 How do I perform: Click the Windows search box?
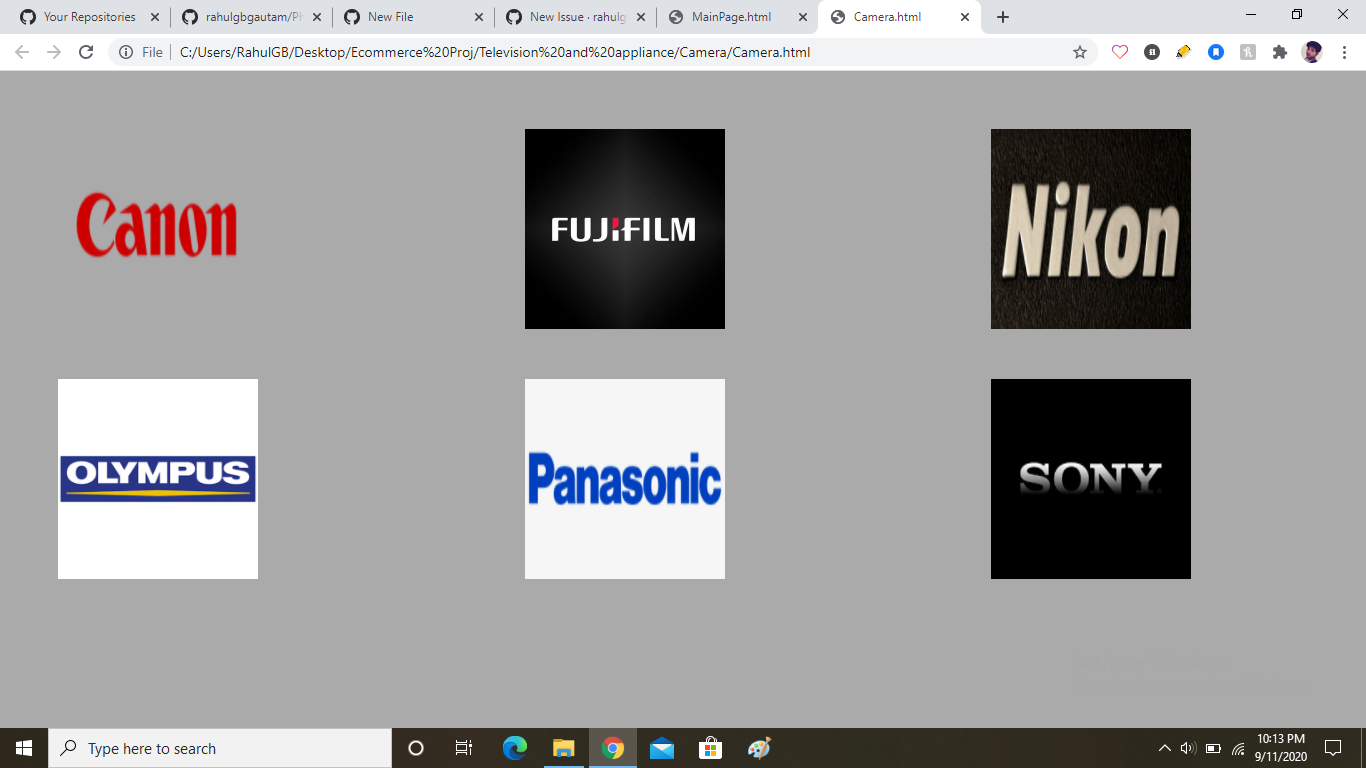tap(220, 748)
